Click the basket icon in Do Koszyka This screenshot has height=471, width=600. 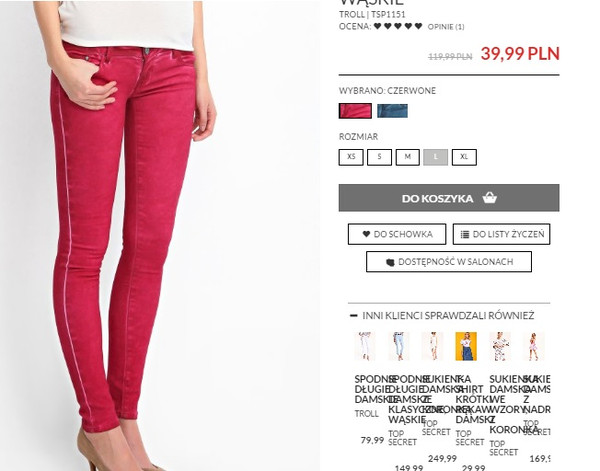(489, 198)
